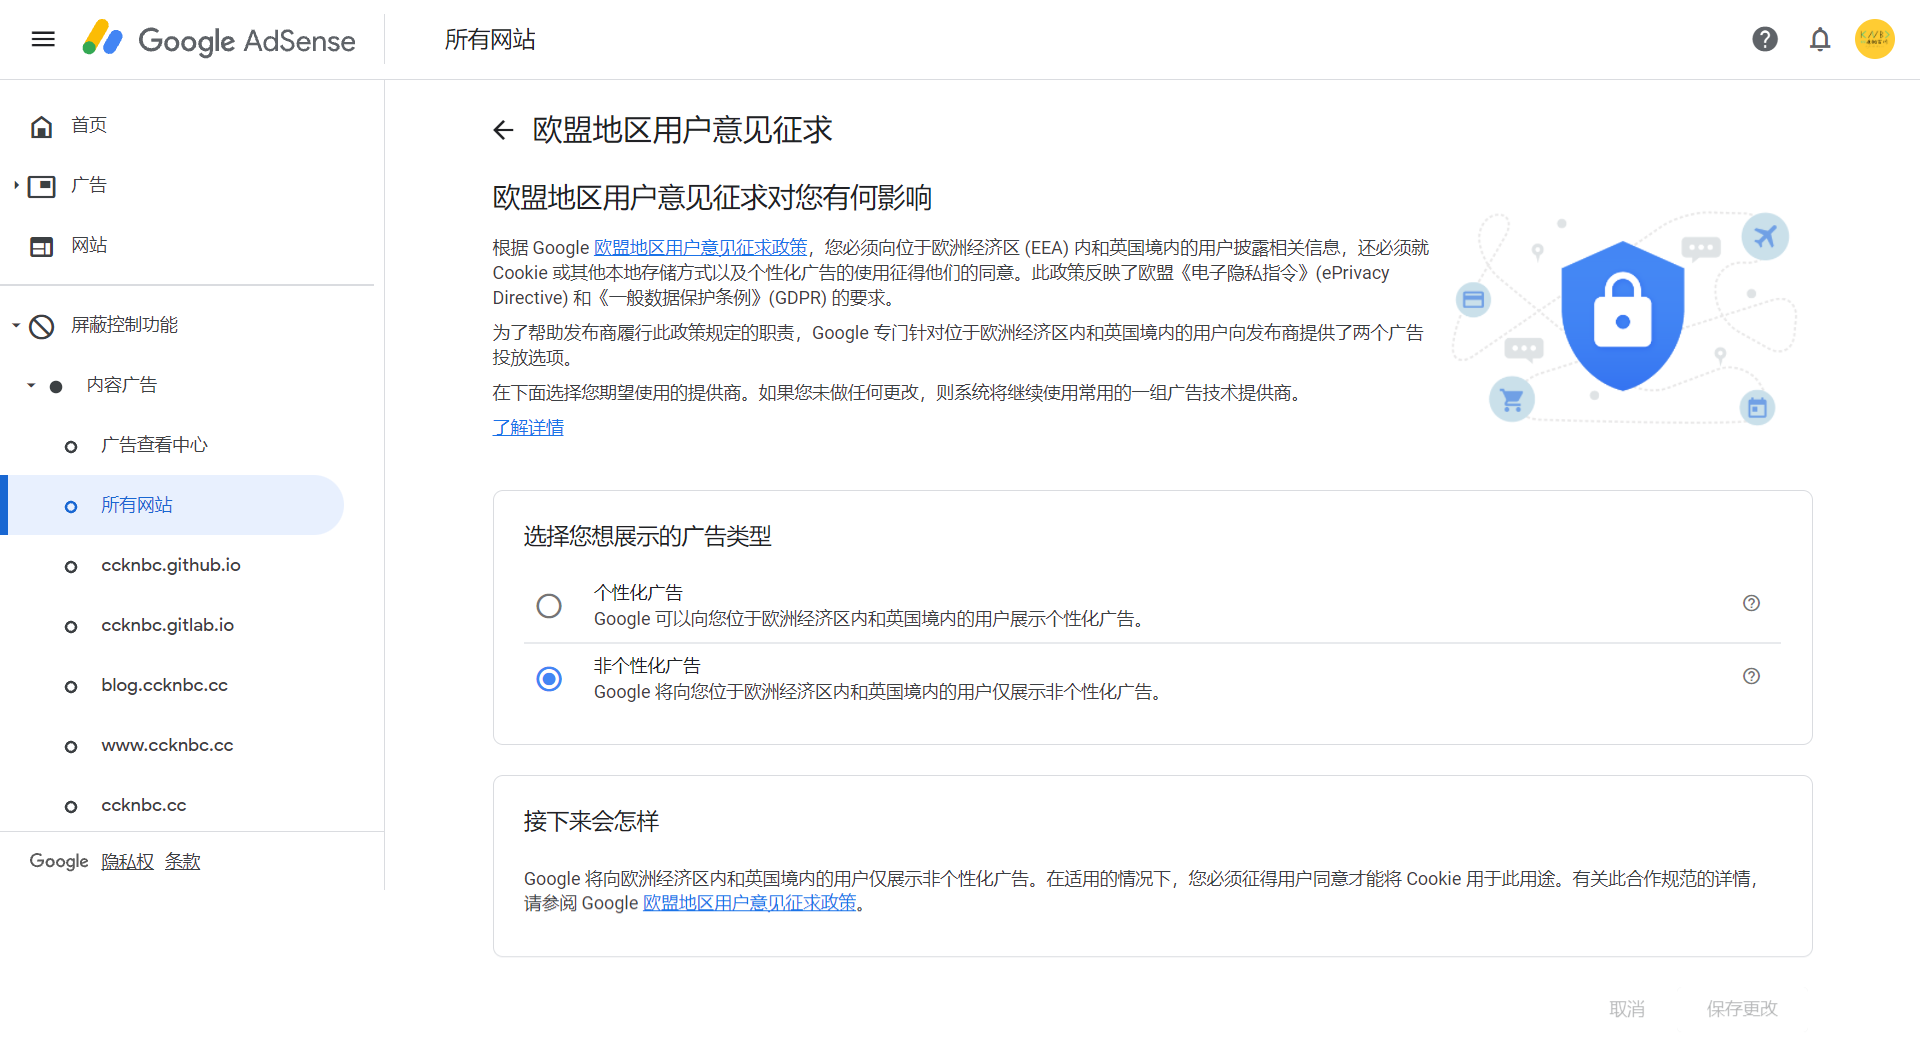
Task: Collapse the 内容广告 tree item
Action: [31, 385]
